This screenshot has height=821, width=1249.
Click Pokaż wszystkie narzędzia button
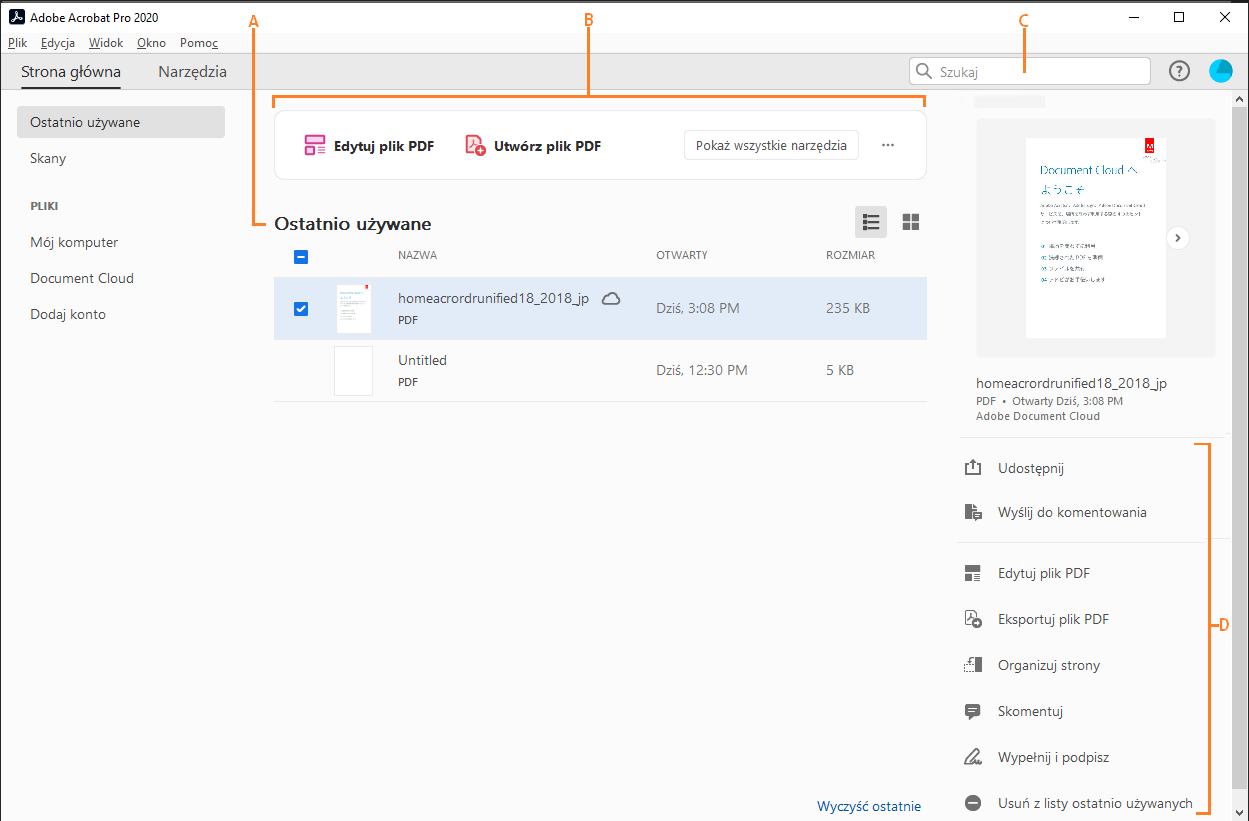point(771,145)
